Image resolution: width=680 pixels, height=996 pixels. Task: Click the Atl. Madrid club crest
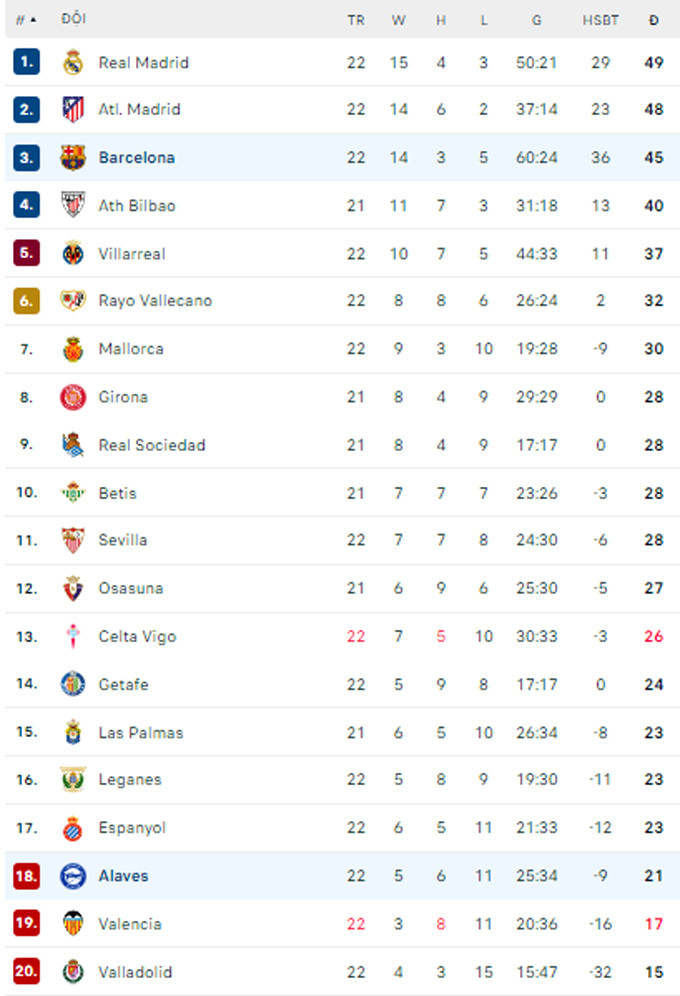pos(73,109)
